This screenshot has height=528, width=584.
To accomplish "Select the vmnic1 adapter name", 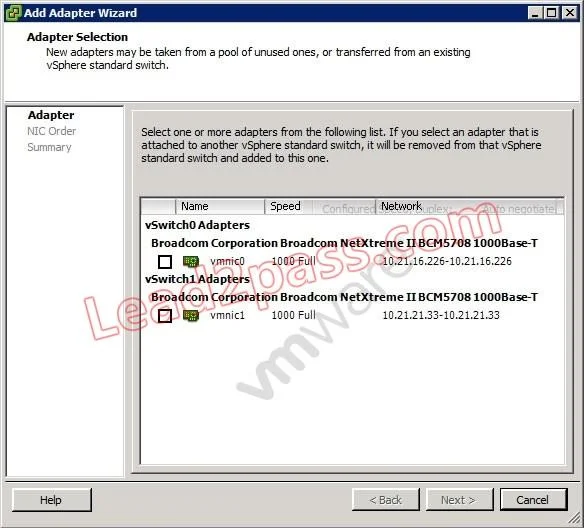I will (227, 315).
